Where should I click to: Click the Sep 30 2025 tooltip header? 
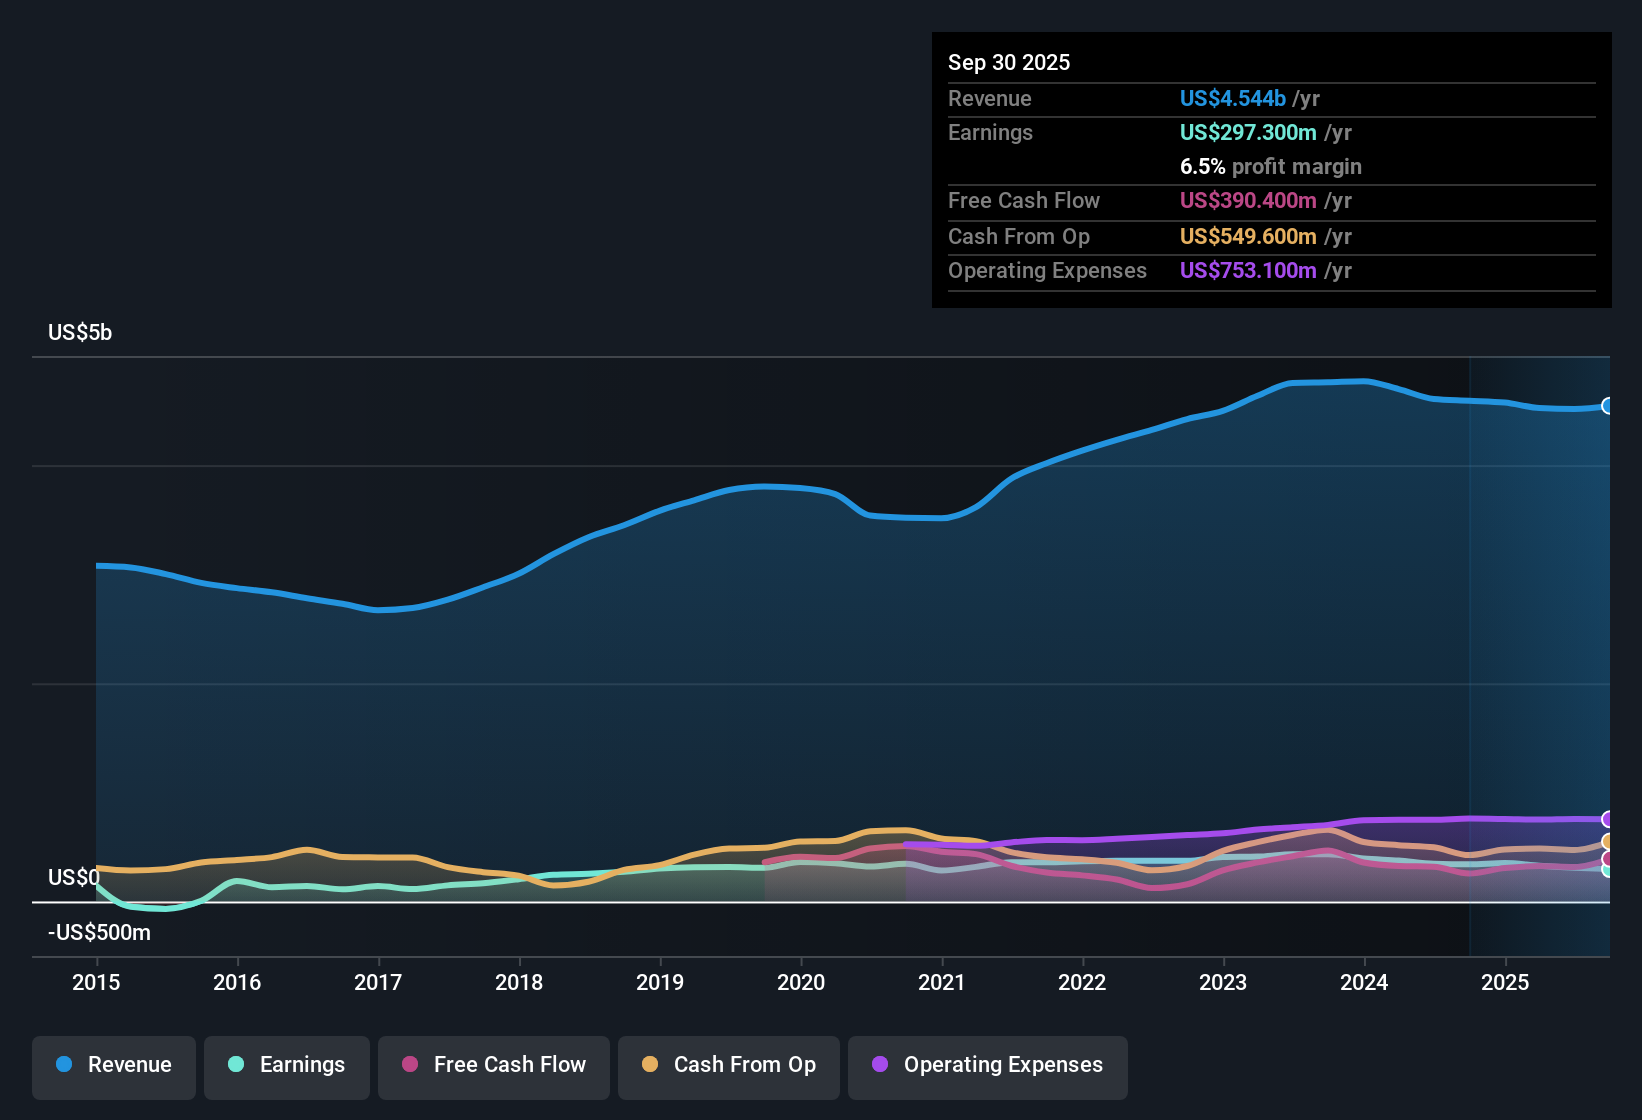pos(1009,62)
